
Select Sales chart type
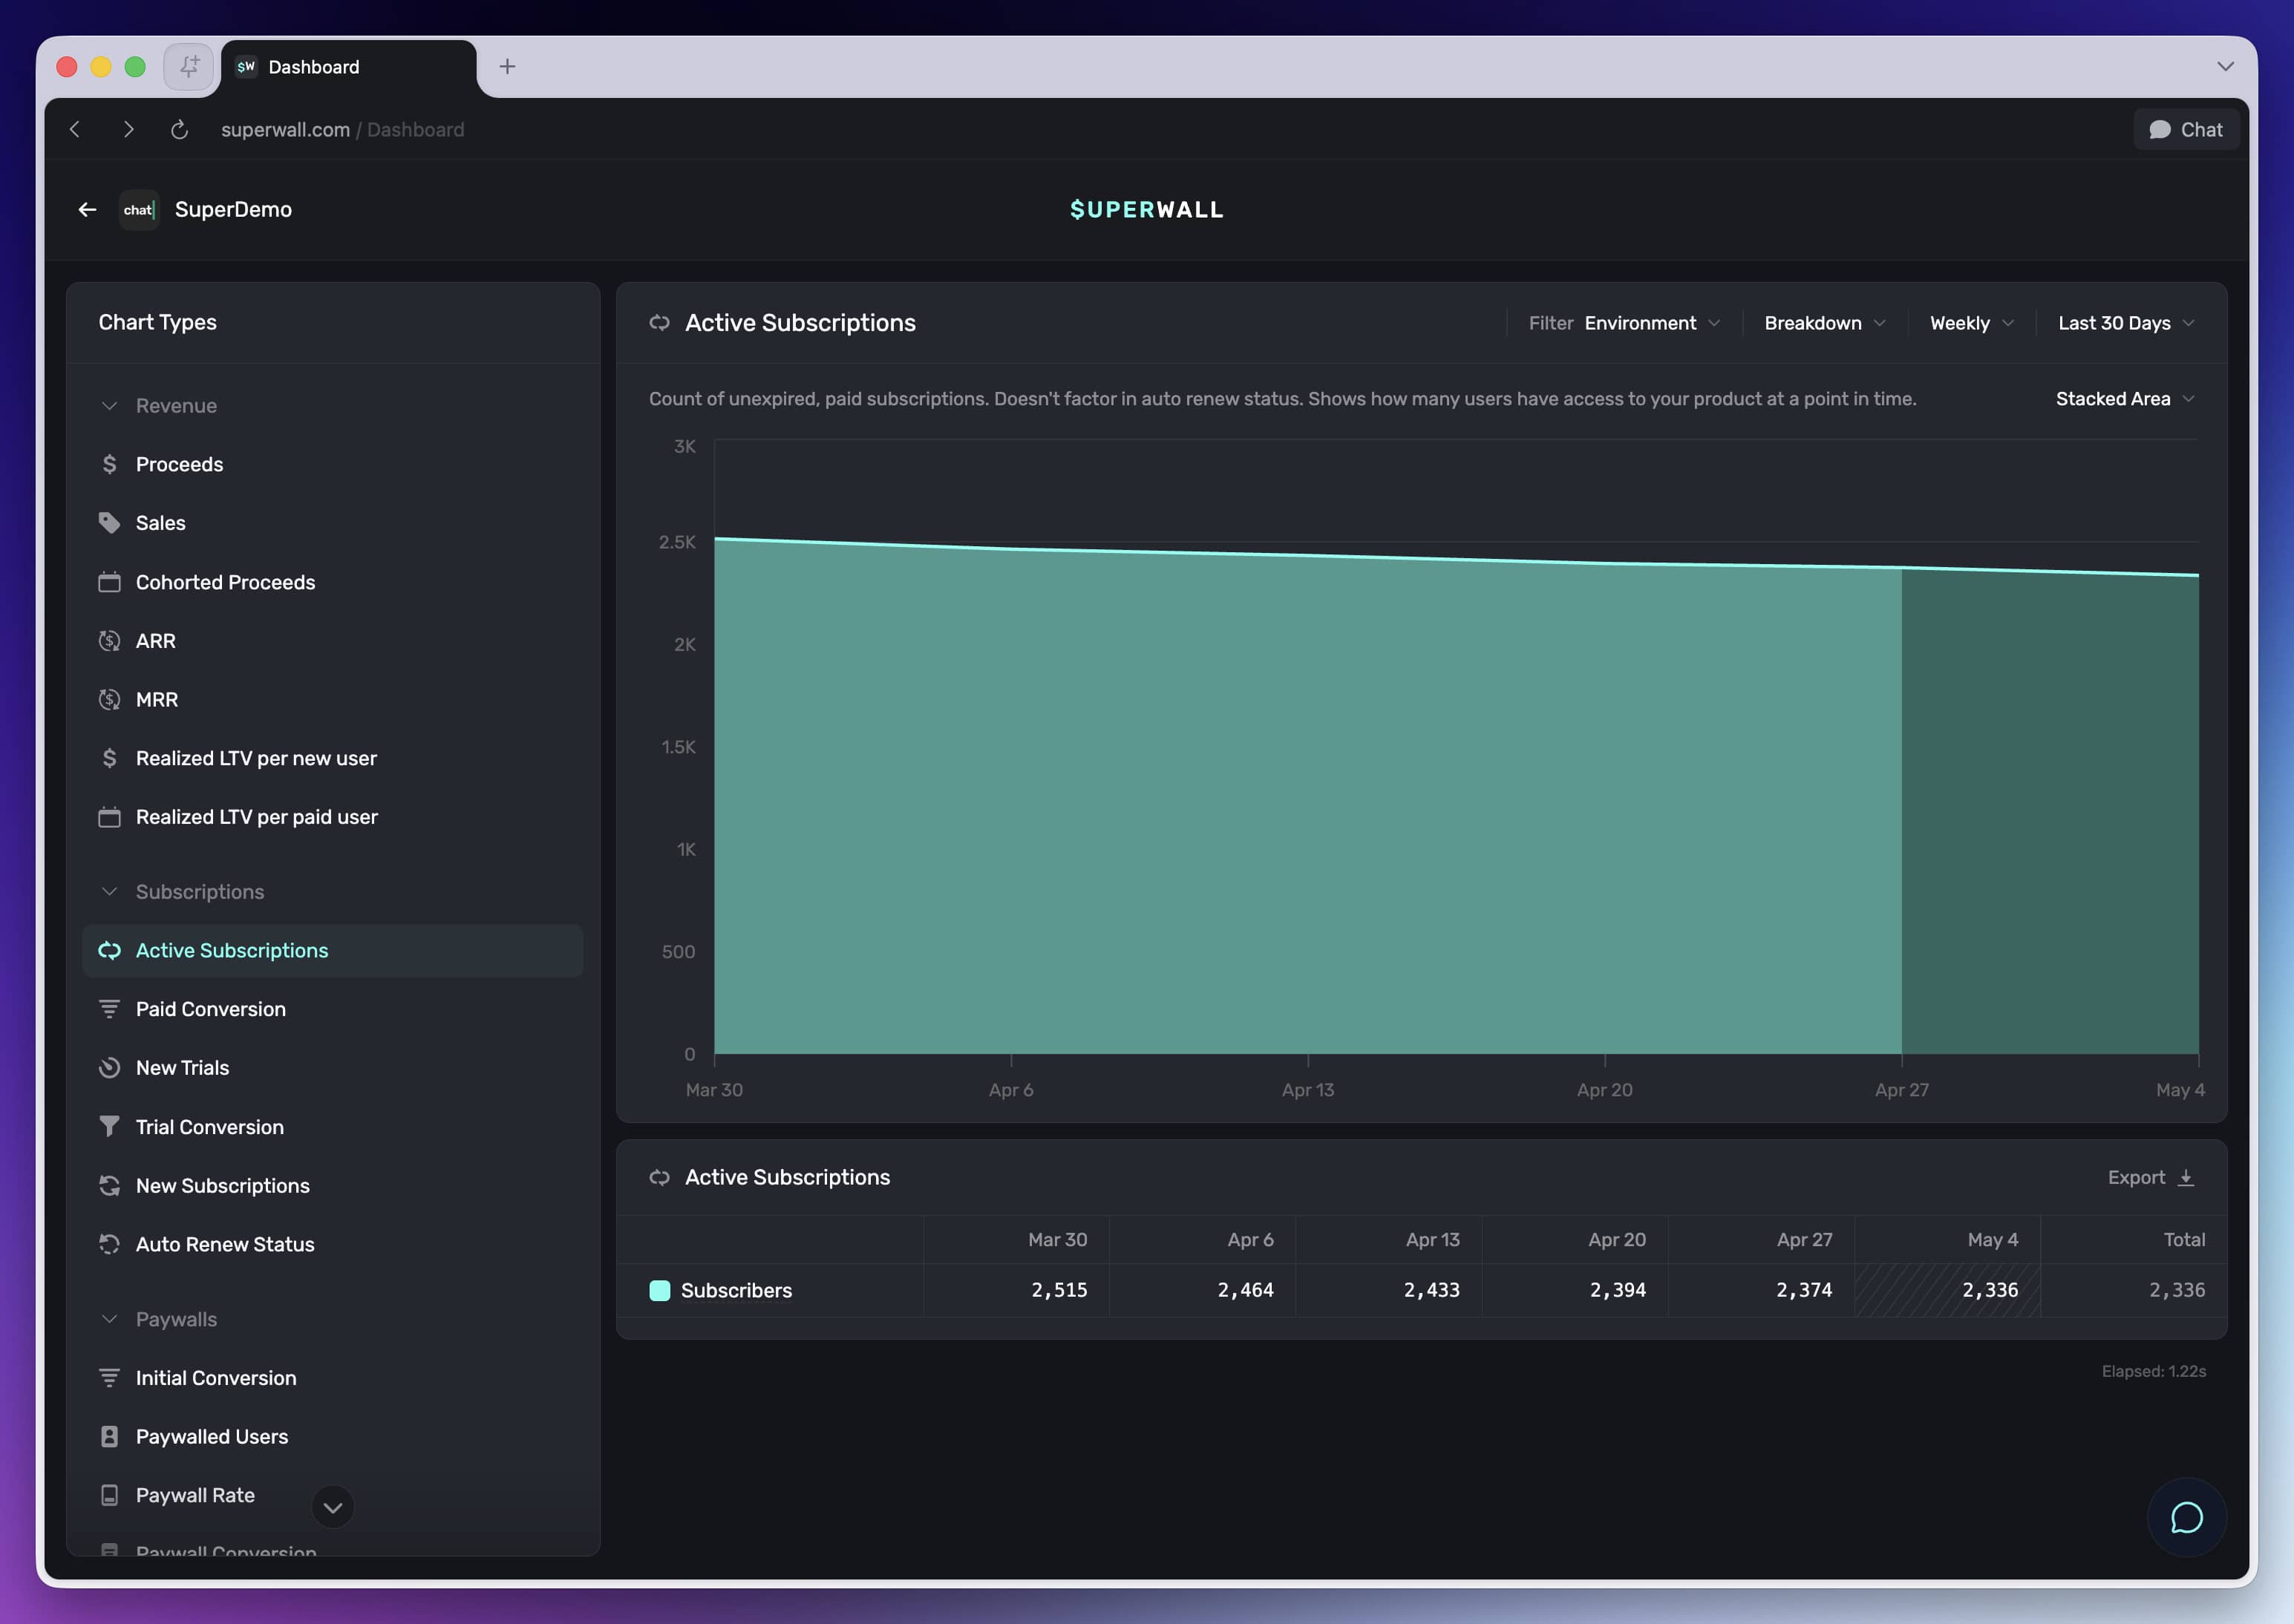[333, 523]
